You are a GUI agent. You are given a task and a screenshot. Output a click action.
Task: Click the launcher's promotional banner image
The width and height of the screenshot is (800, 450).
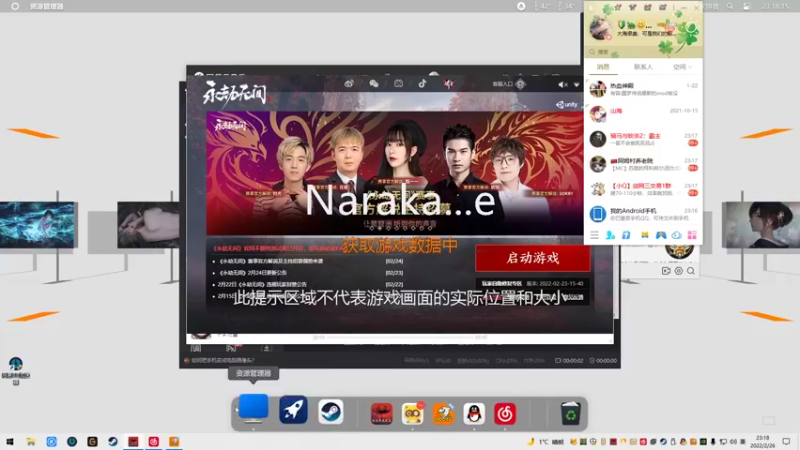(x=394, y=173)
